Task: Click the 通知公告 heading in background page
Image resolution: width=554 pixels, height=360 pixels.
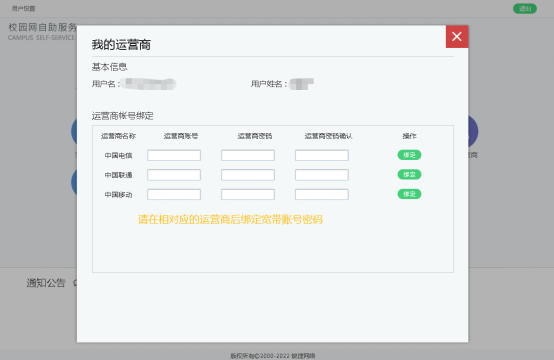Action: click(46, 283)
